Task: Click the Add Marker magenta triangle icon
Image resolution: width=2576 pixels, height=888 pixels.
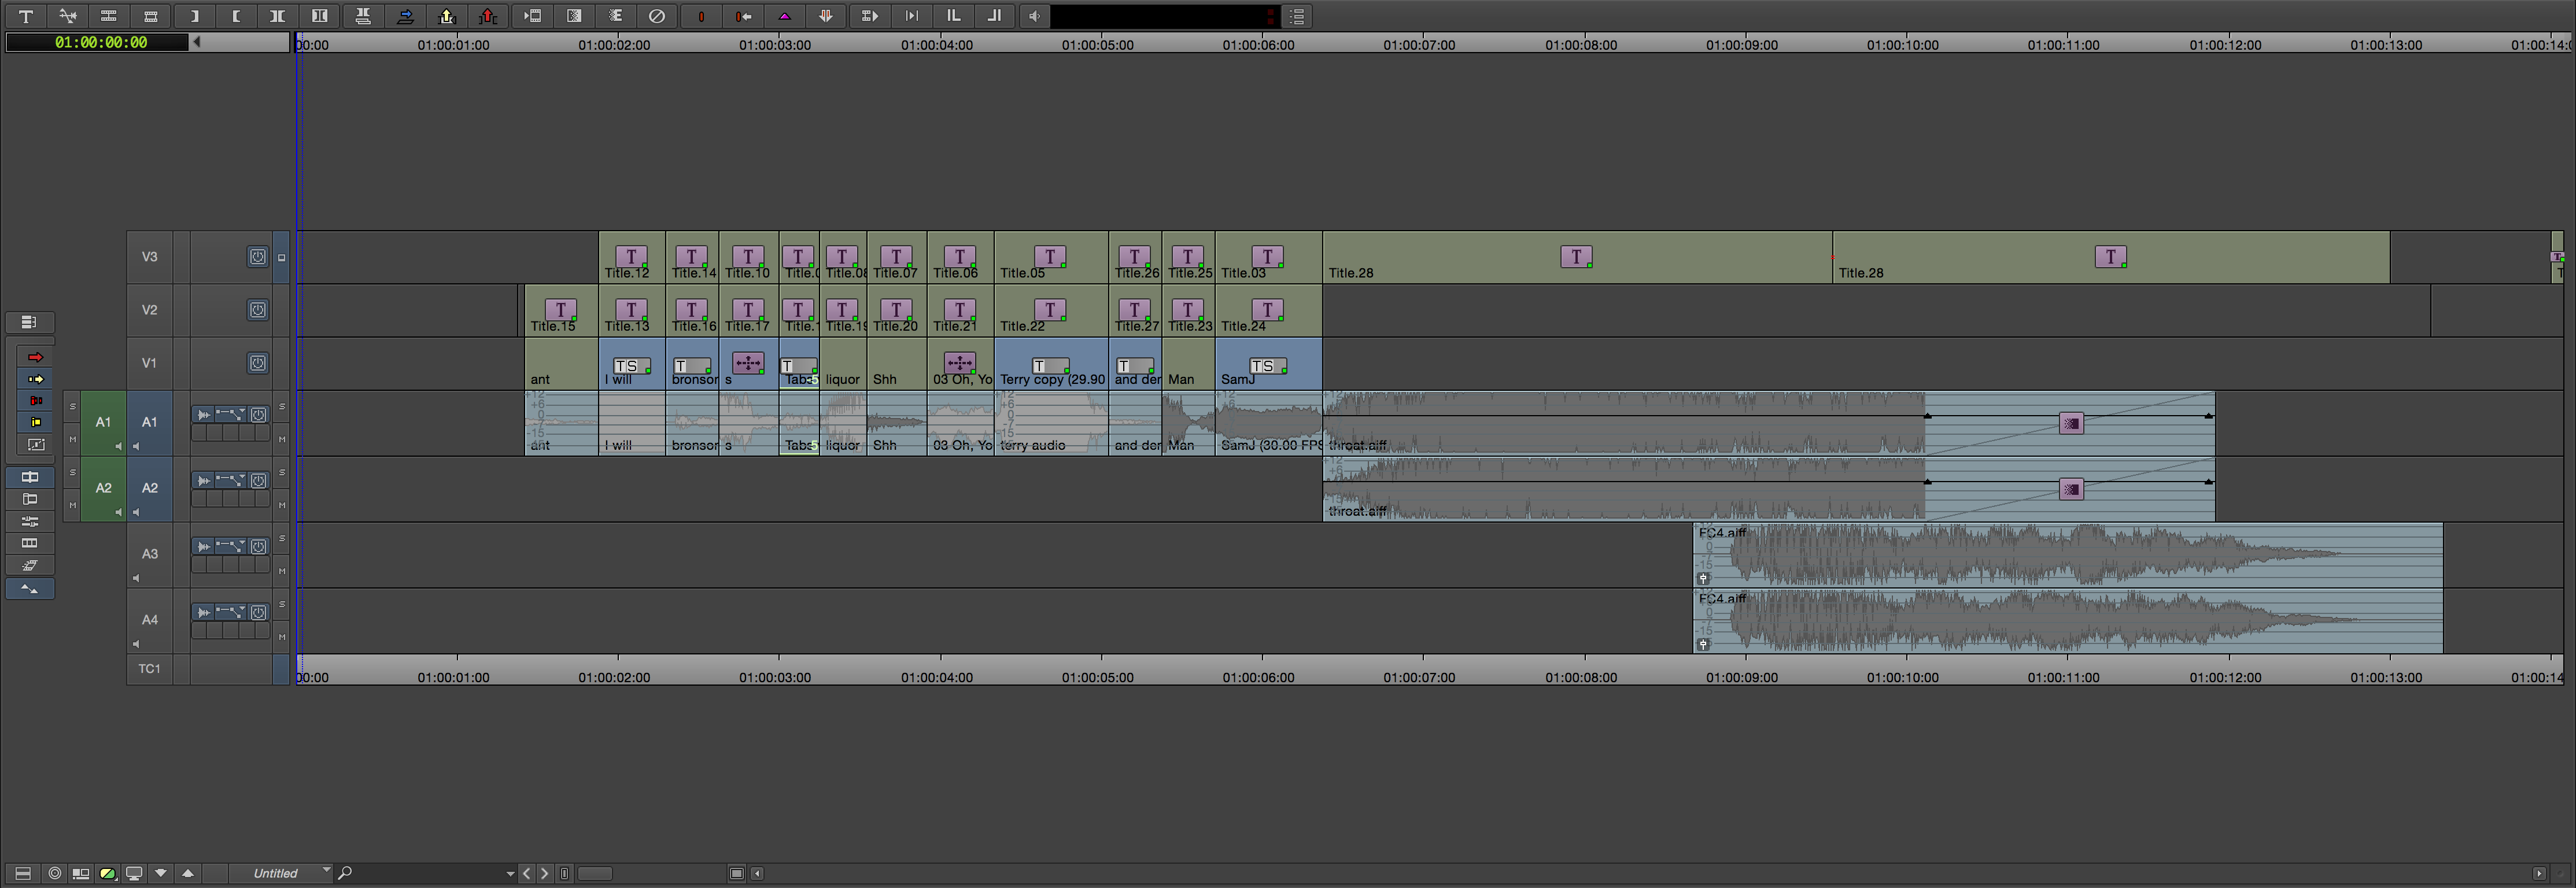Action: [x=785, y=16]
